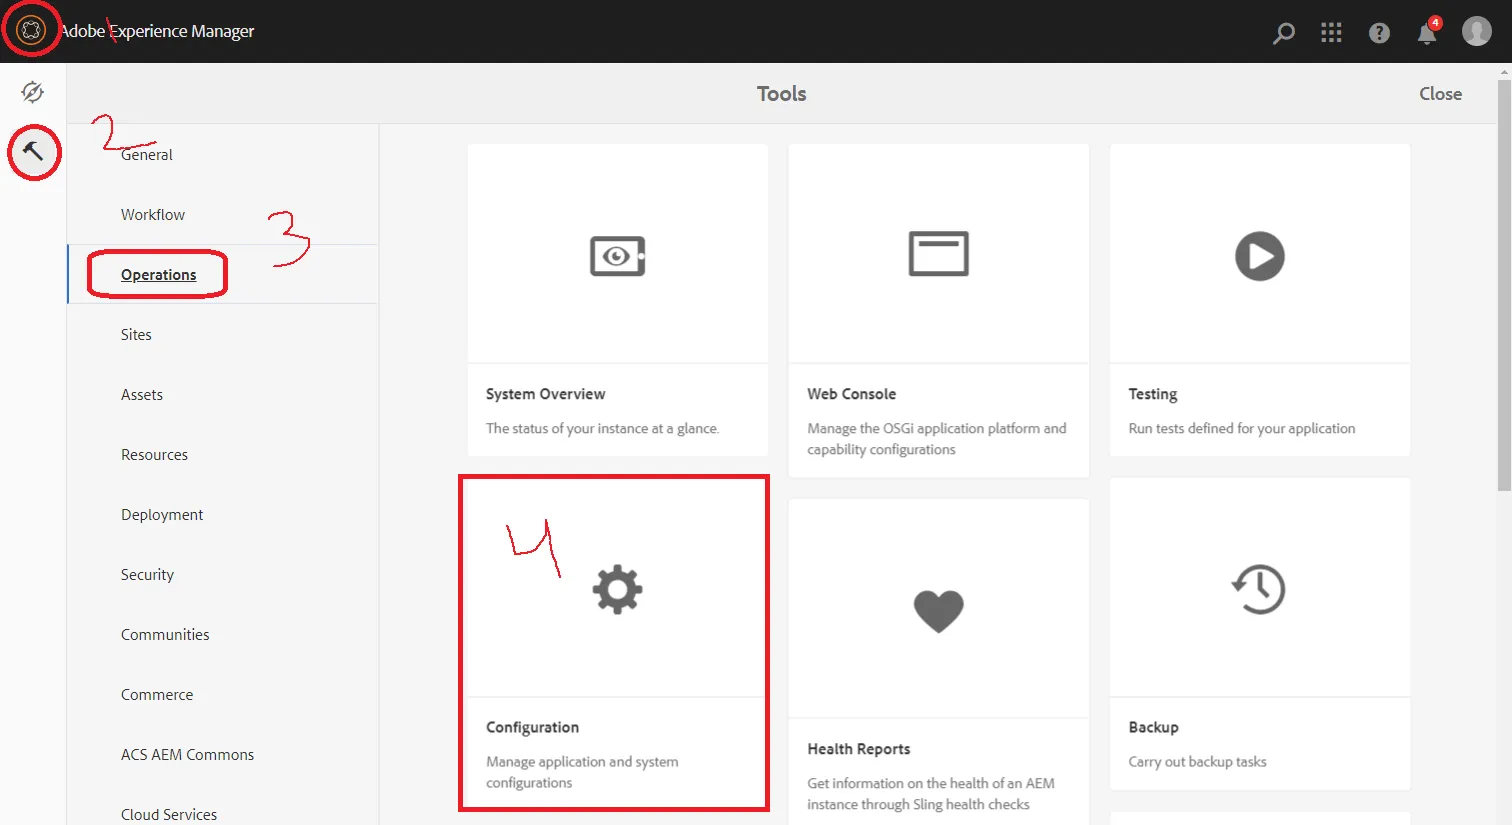Open the System Overview card
The image size is (1512, 825).
point(617,300)
